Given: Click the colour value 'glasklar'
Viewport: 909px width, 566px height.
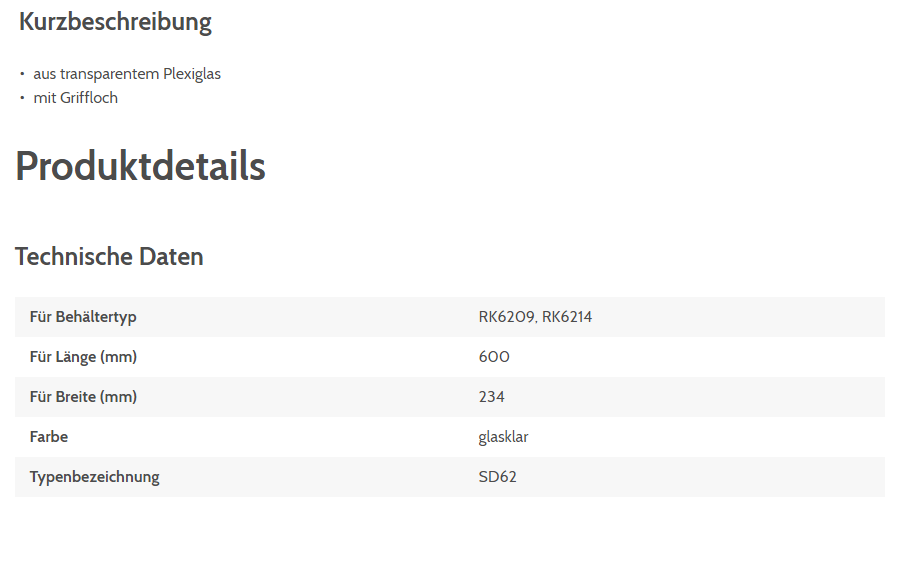Looking at the screenshot, I should point(503,437).
